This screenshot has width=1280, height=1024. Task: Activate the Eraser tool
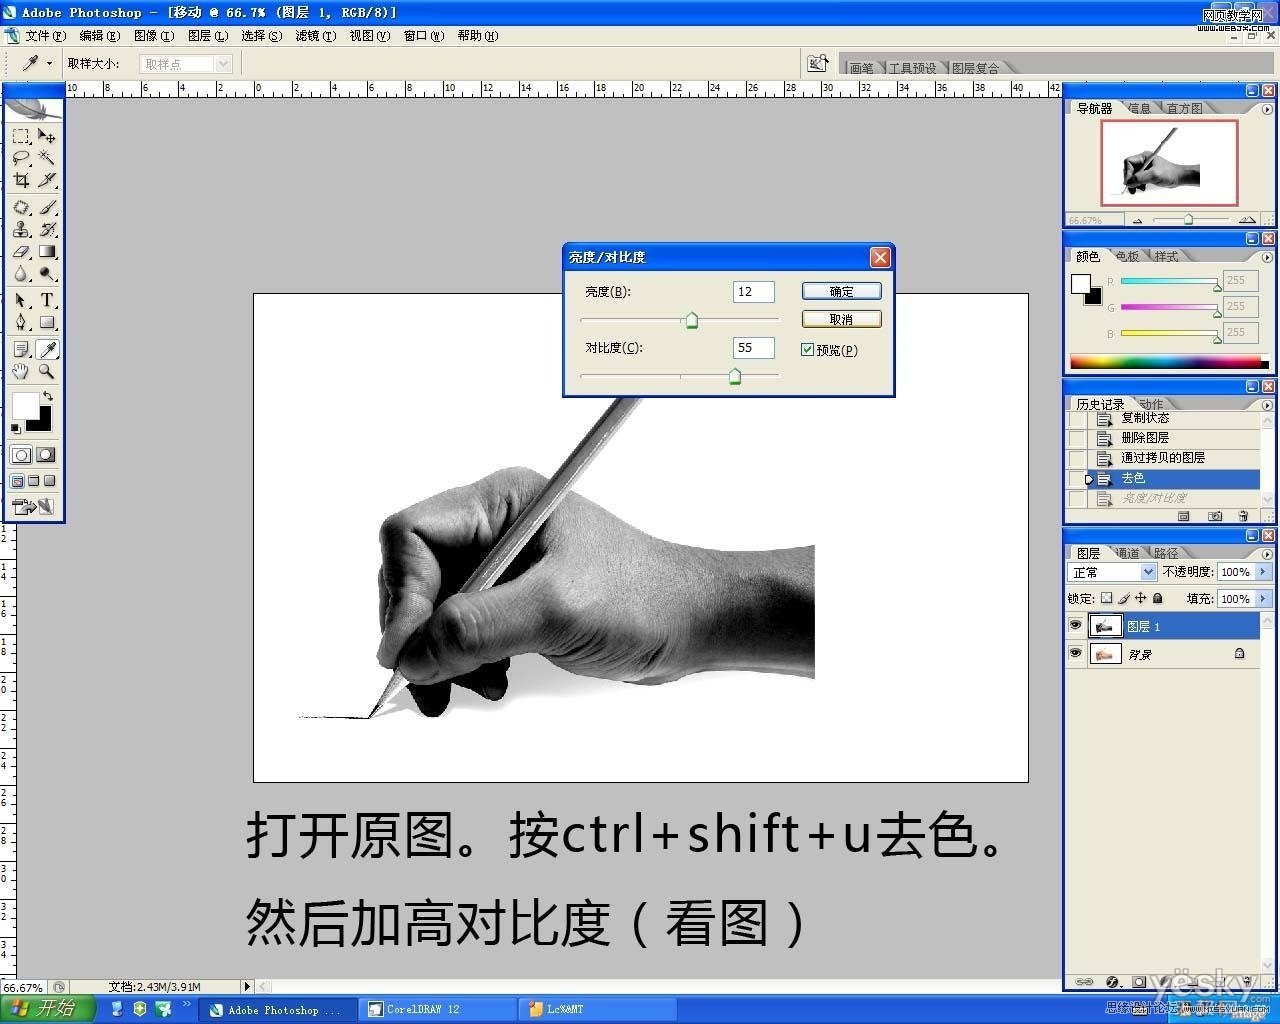21,252
